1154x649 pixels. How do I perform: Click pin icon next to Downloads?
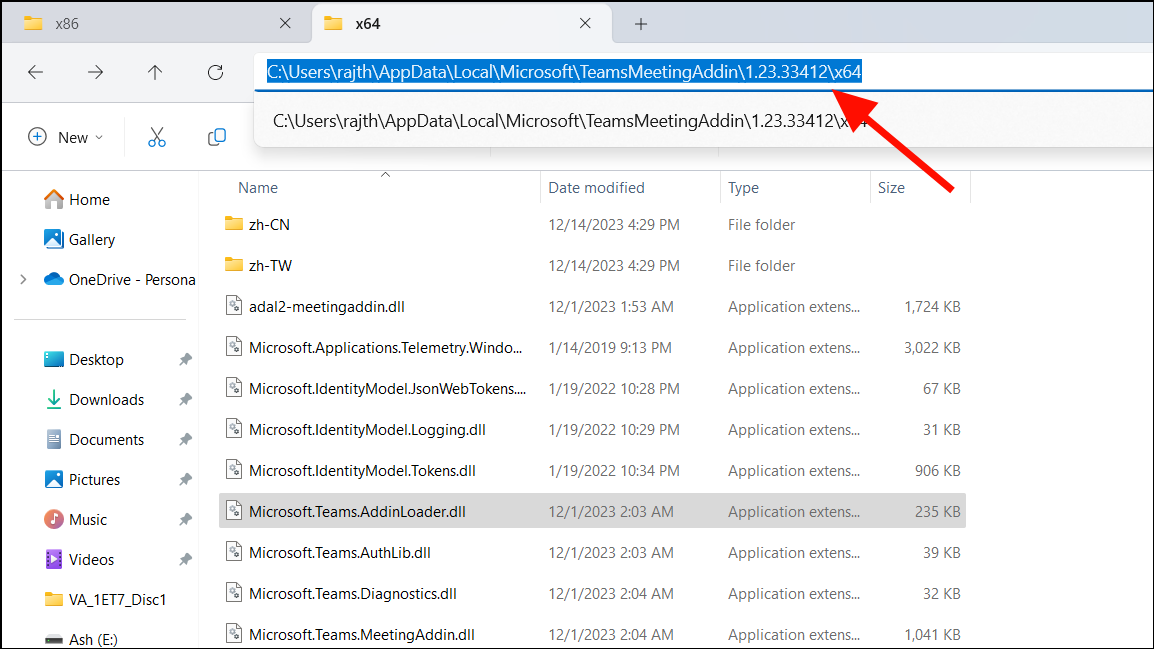[x=185, y=400]
